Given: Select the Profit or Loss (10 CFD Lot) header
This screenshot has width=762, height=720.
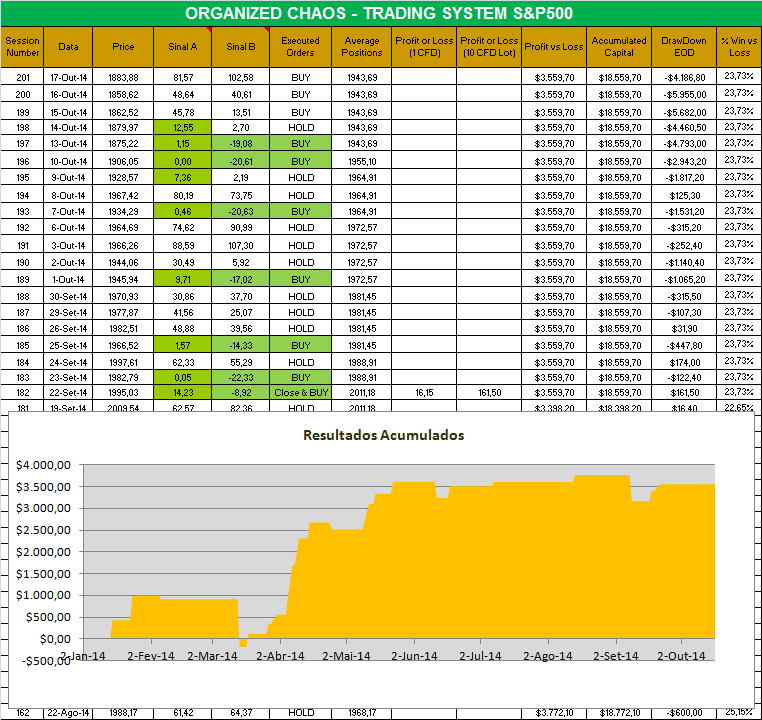Looking at the screenshot, I should 489,47.
